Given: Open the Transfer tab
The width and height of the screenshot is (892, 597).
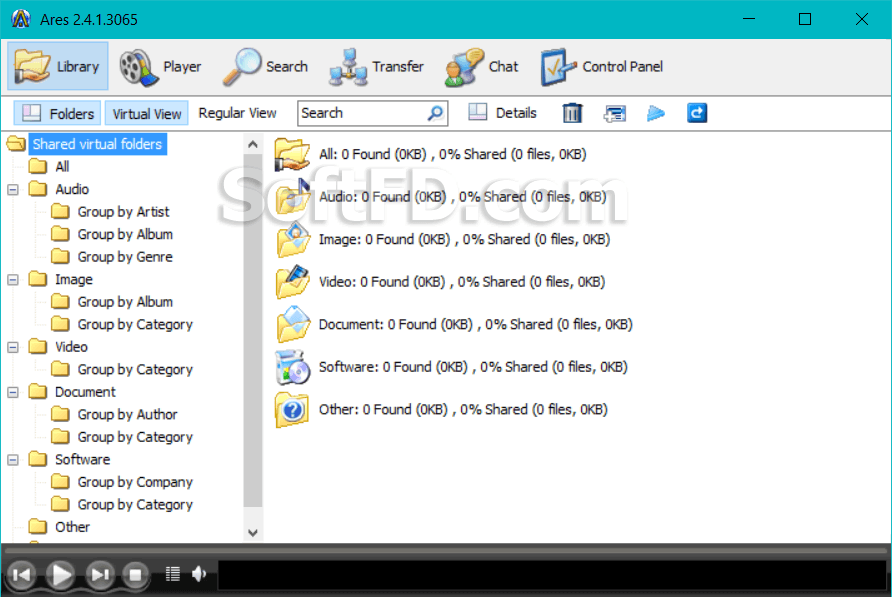Looking at the screenshot, I should click(377, 67).
